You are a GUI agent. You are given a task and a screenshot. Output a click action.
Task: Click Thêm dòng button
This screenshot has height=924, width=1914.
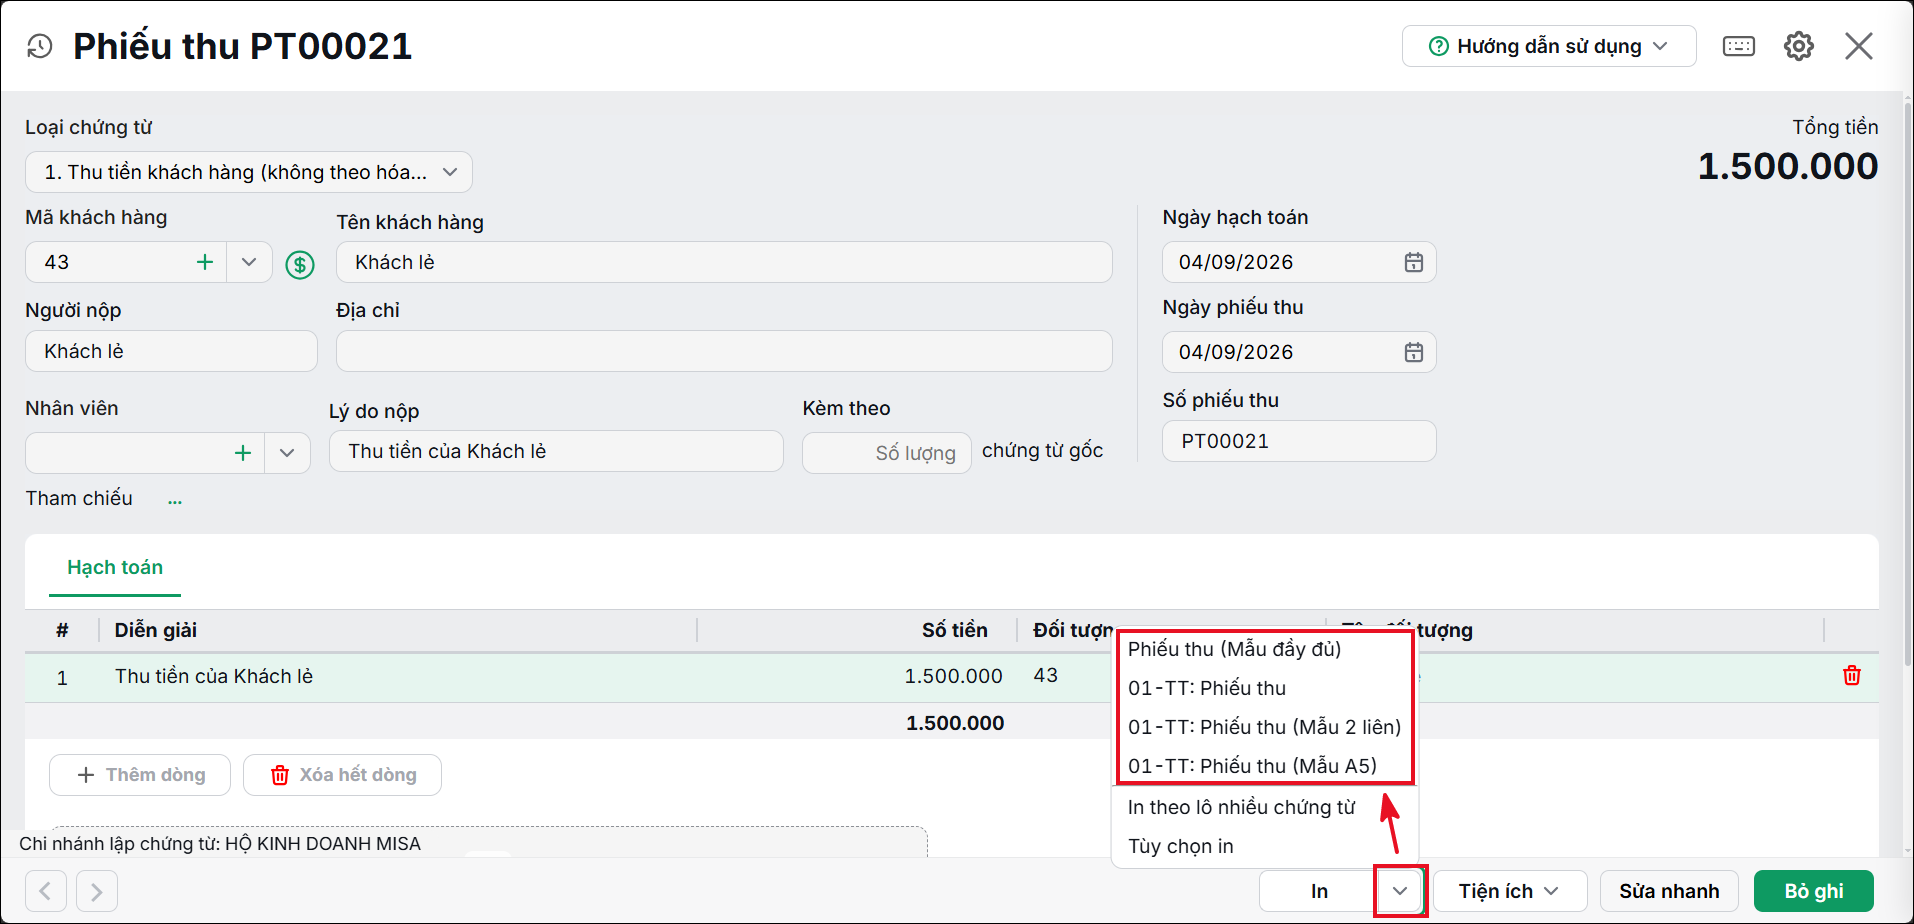point(140,775)
